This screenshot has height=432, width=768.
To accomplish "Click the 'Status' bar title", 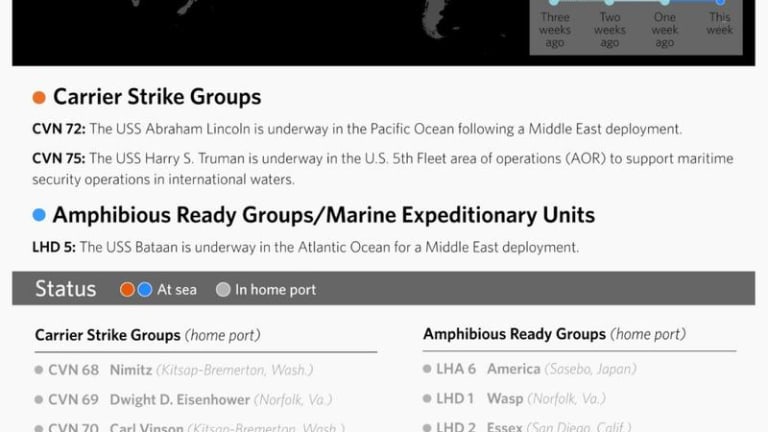I will [x=66, y=289].
